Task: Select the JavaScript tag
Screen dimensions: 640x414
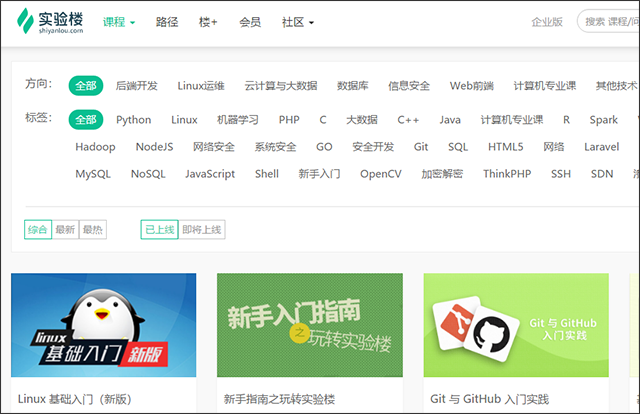Action: click(x=210, y=174)
